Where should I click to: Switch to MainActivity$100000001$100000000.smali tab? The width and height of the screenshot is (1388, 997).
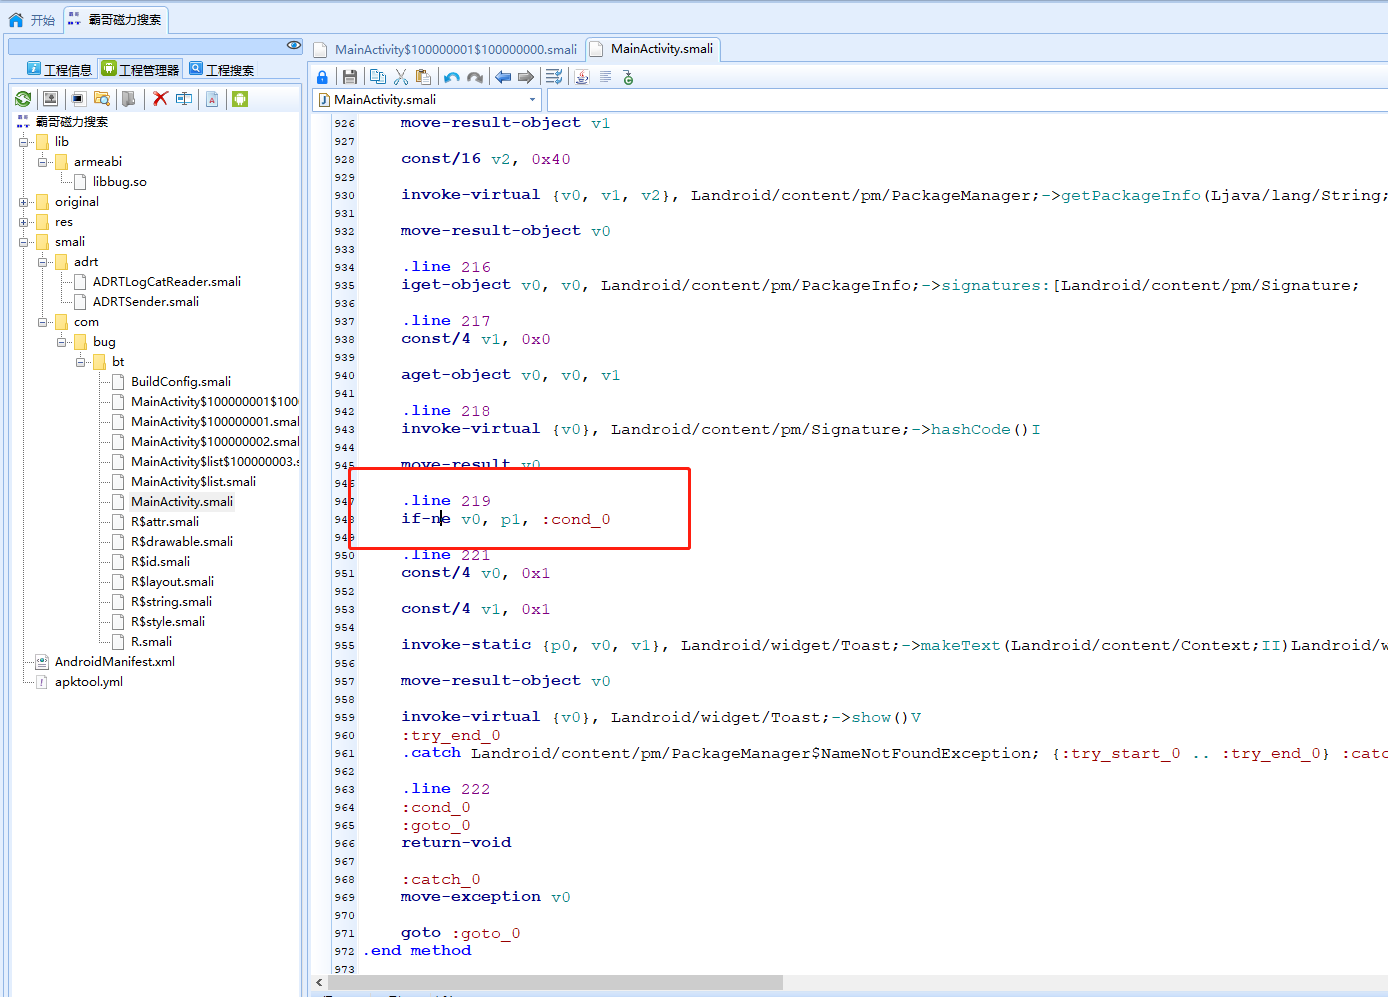point(455,49)
